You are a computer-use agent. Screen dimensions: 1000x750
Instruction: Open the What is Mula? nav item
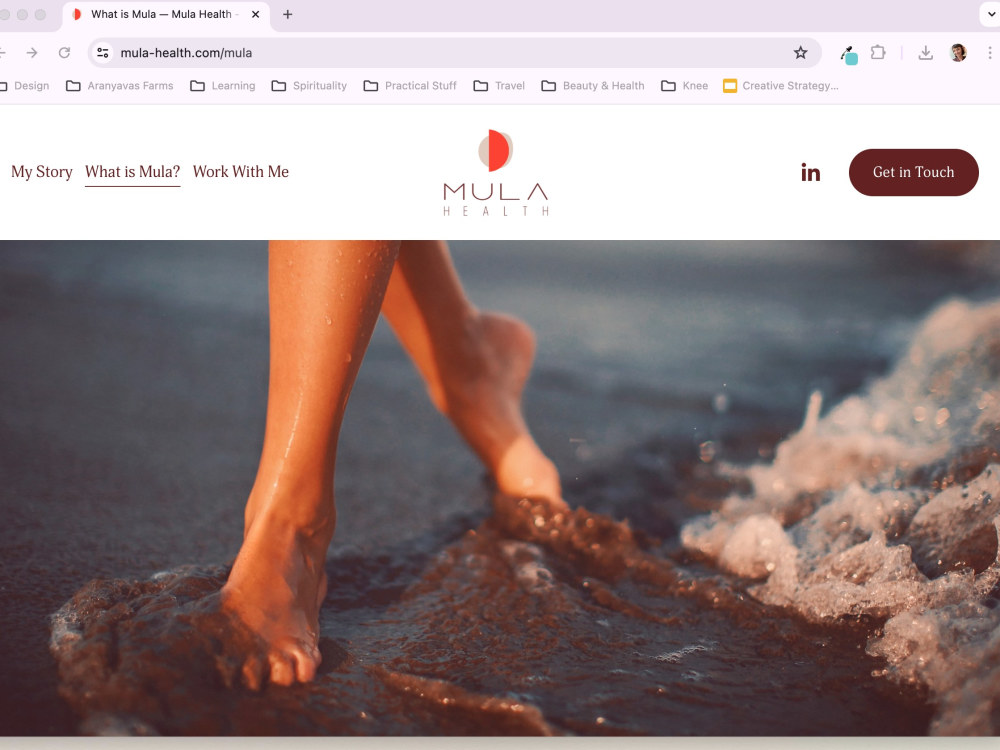point(133,172)
